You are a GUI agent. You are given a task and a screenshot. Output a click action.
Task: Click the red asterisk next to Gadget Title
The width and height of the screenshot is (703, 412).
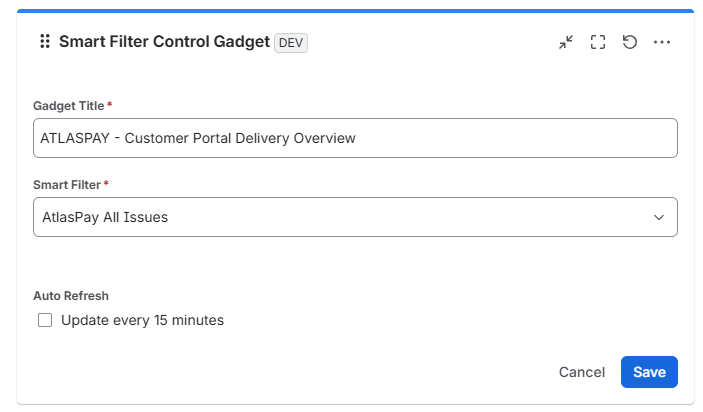coord(109,104)
